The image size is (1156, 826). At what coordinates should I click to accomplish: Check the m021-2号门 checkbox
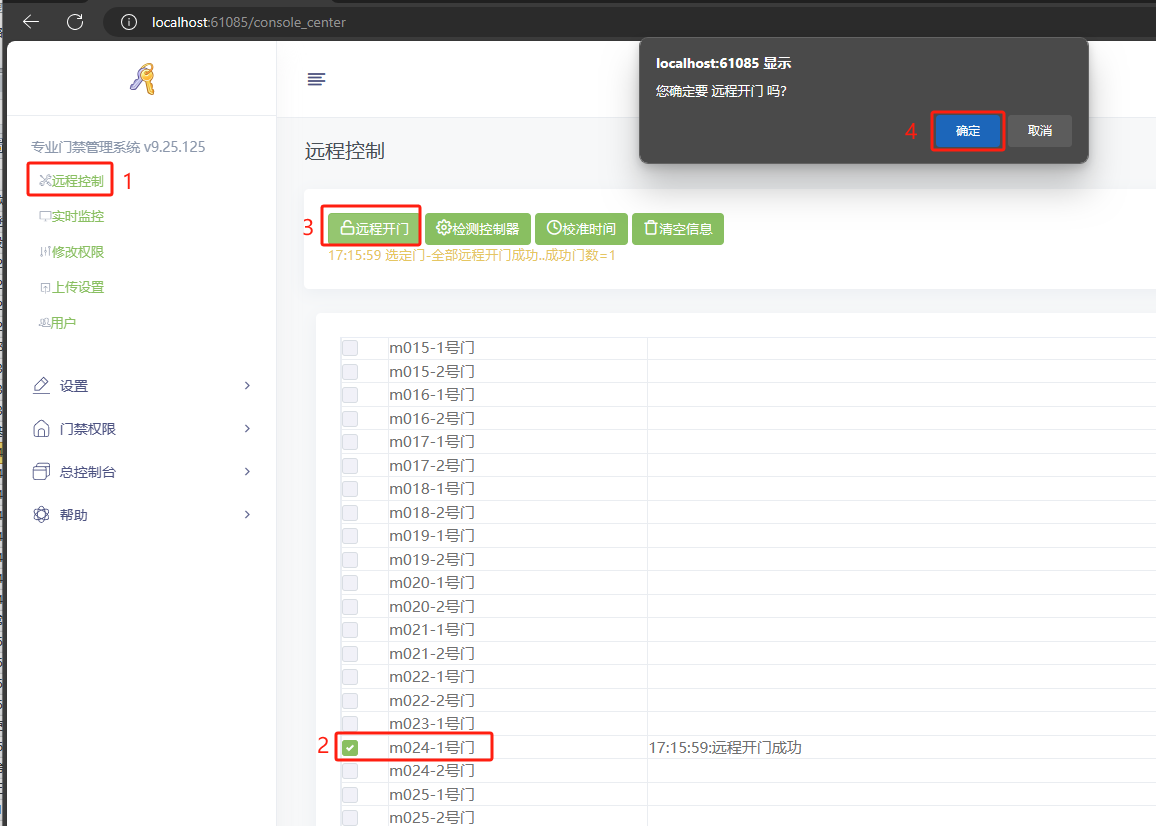[350, 654]
